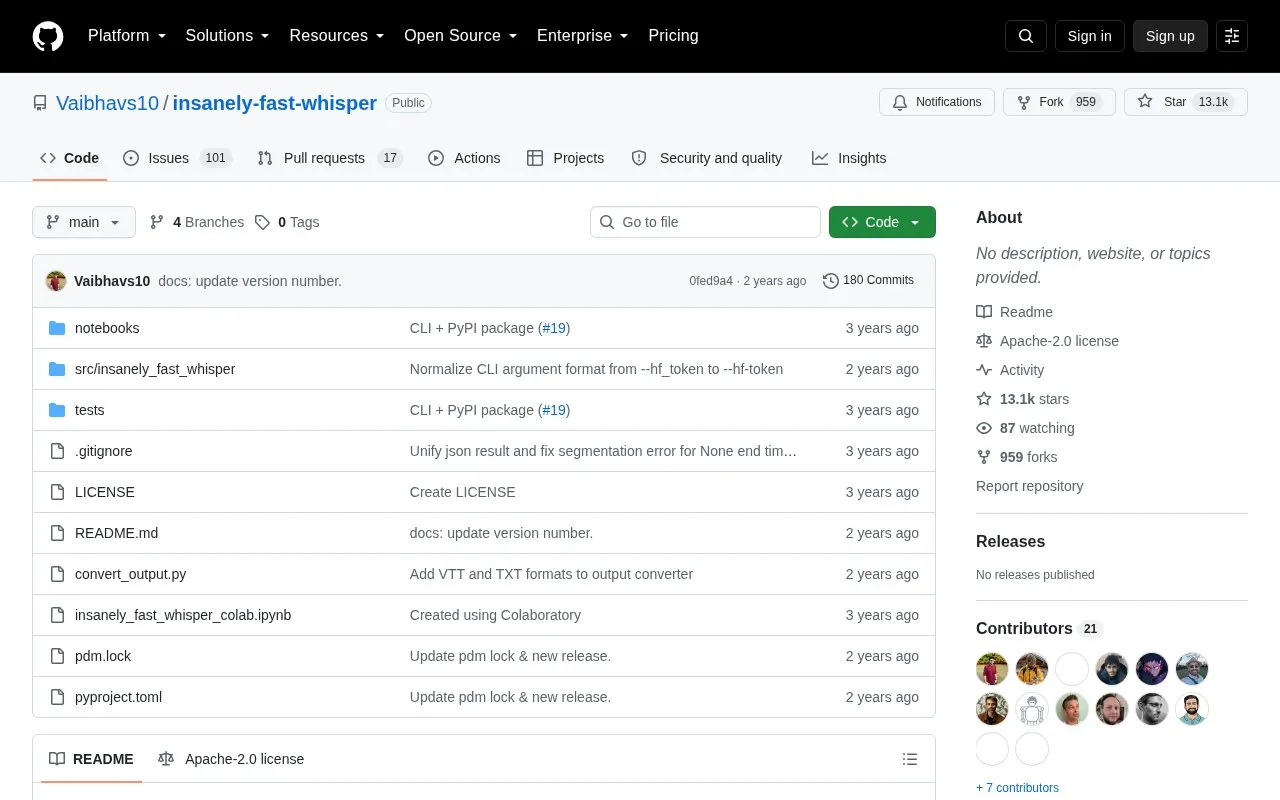Fork the repository via Fork button
1280x800 pixels.
(1059, 102)
